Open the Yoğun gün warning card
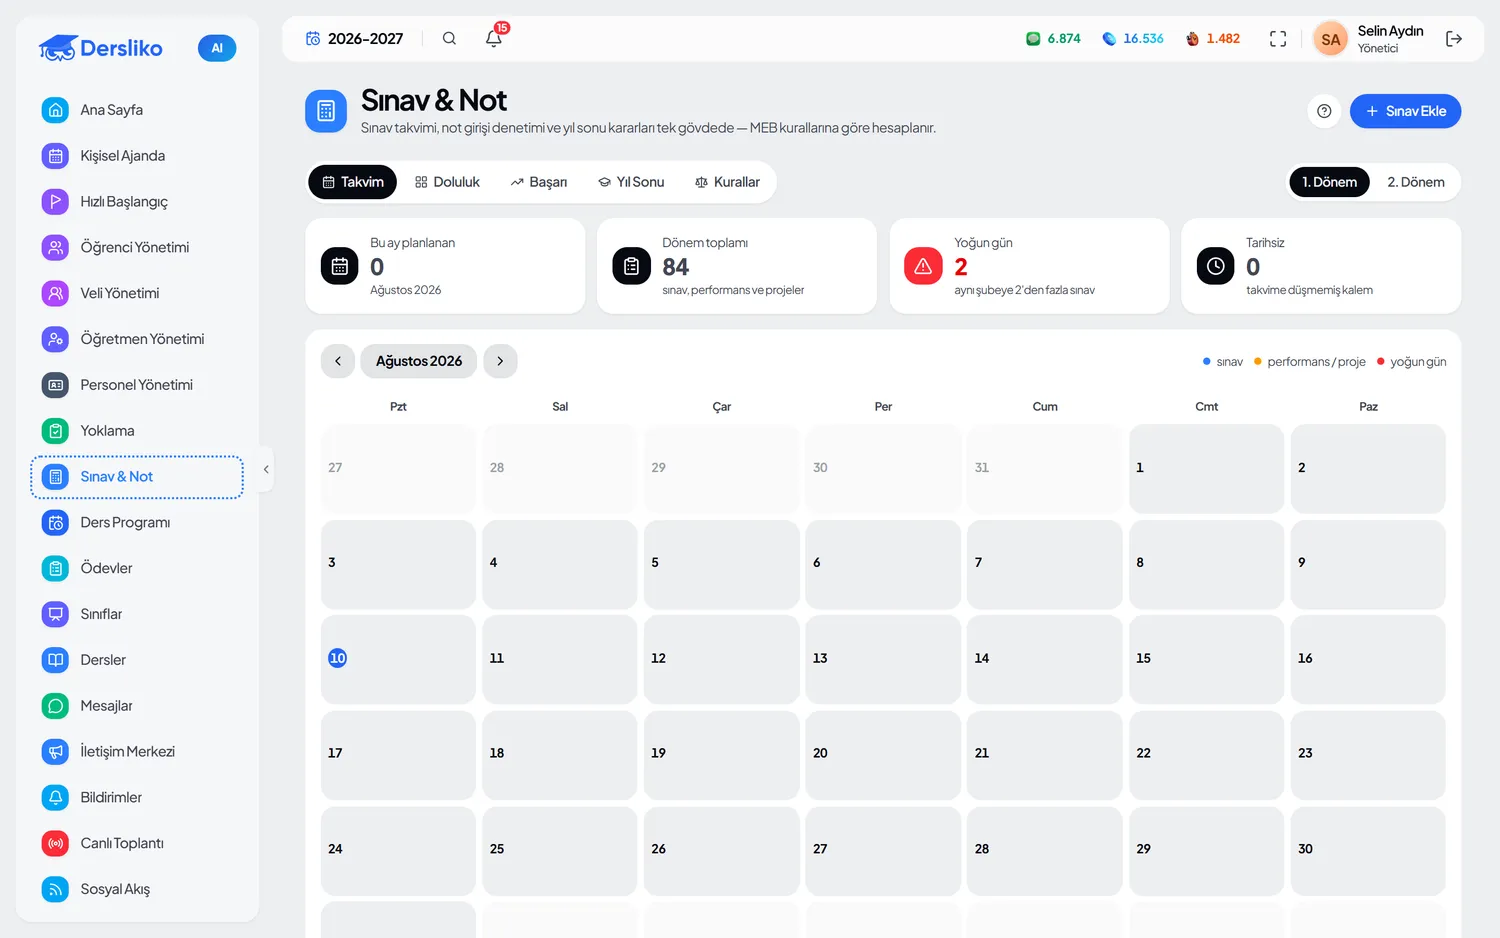Viewport: 1500px width, 938px height. (1029, 266)
